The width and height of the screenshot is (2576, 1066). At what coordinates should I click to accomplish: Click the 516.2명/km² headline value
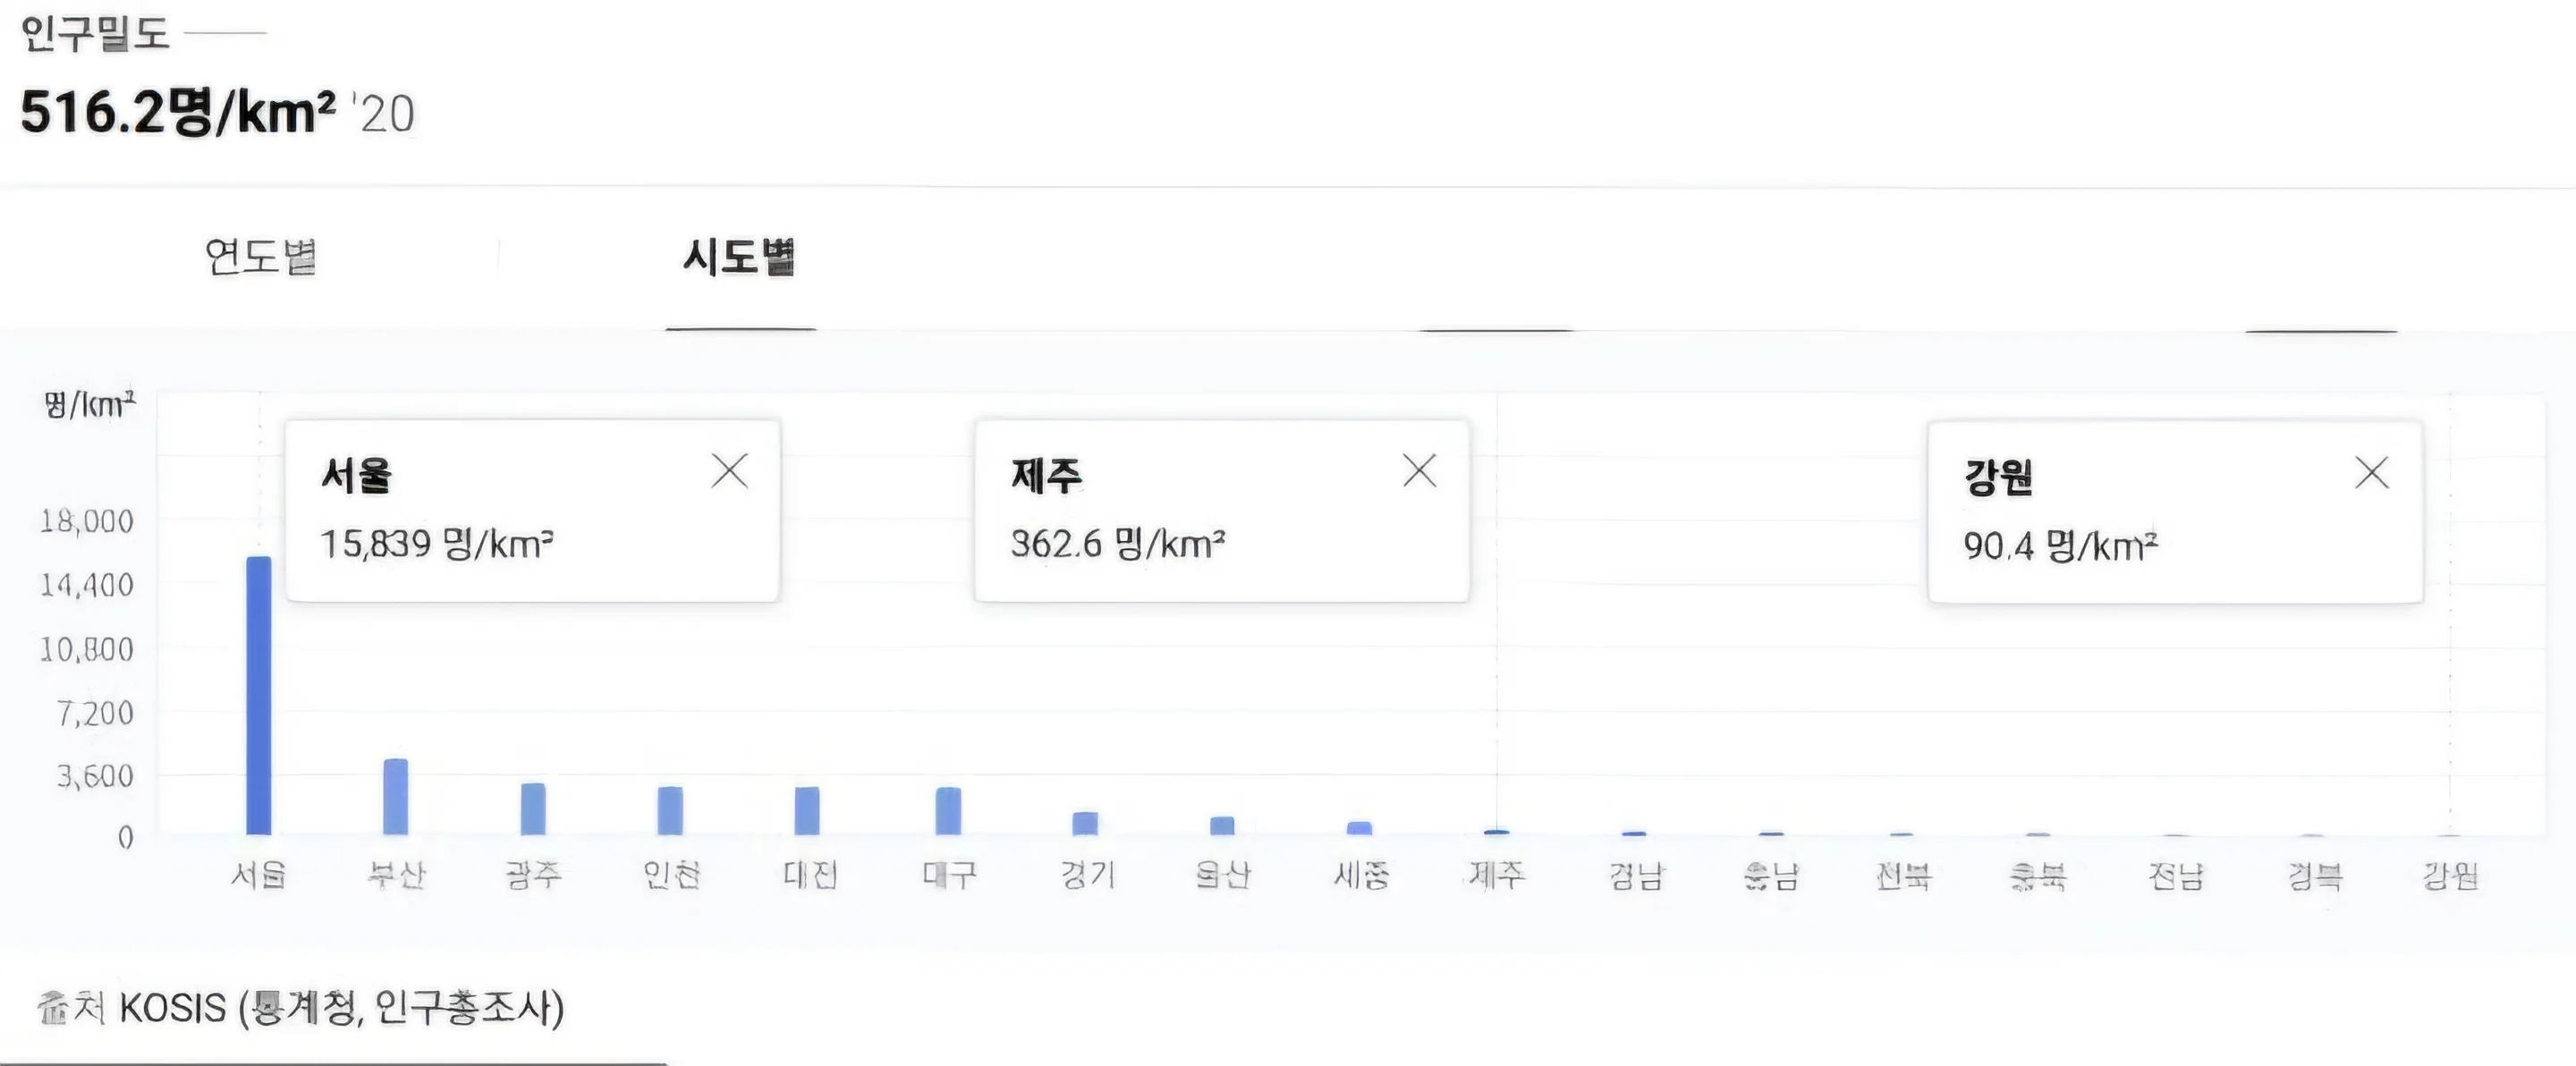[178, 112]
